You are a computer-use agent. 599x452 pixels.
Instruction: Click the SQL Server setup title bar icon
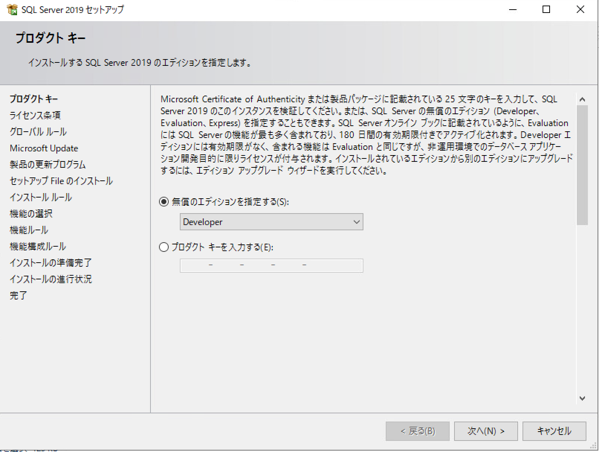(x=12, y=10)
